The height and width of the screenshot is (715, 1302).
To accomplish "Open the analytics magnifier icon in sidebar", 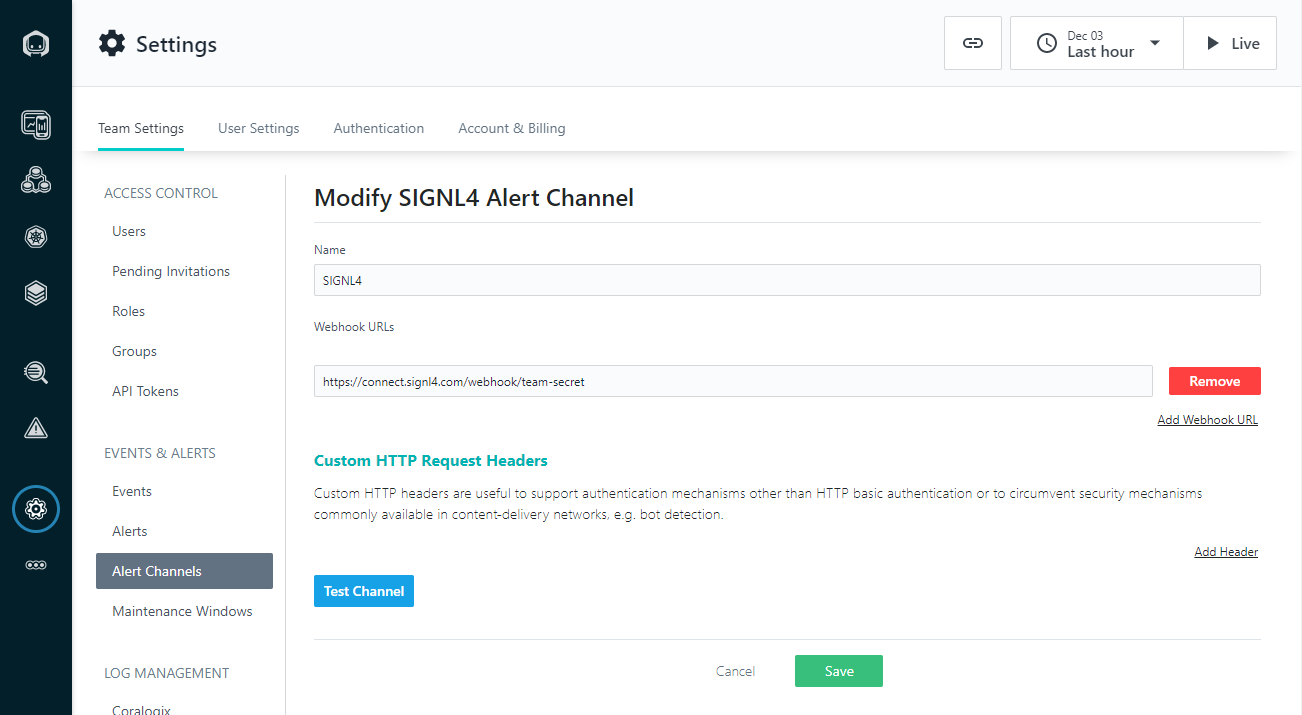I will pos(36,373).
